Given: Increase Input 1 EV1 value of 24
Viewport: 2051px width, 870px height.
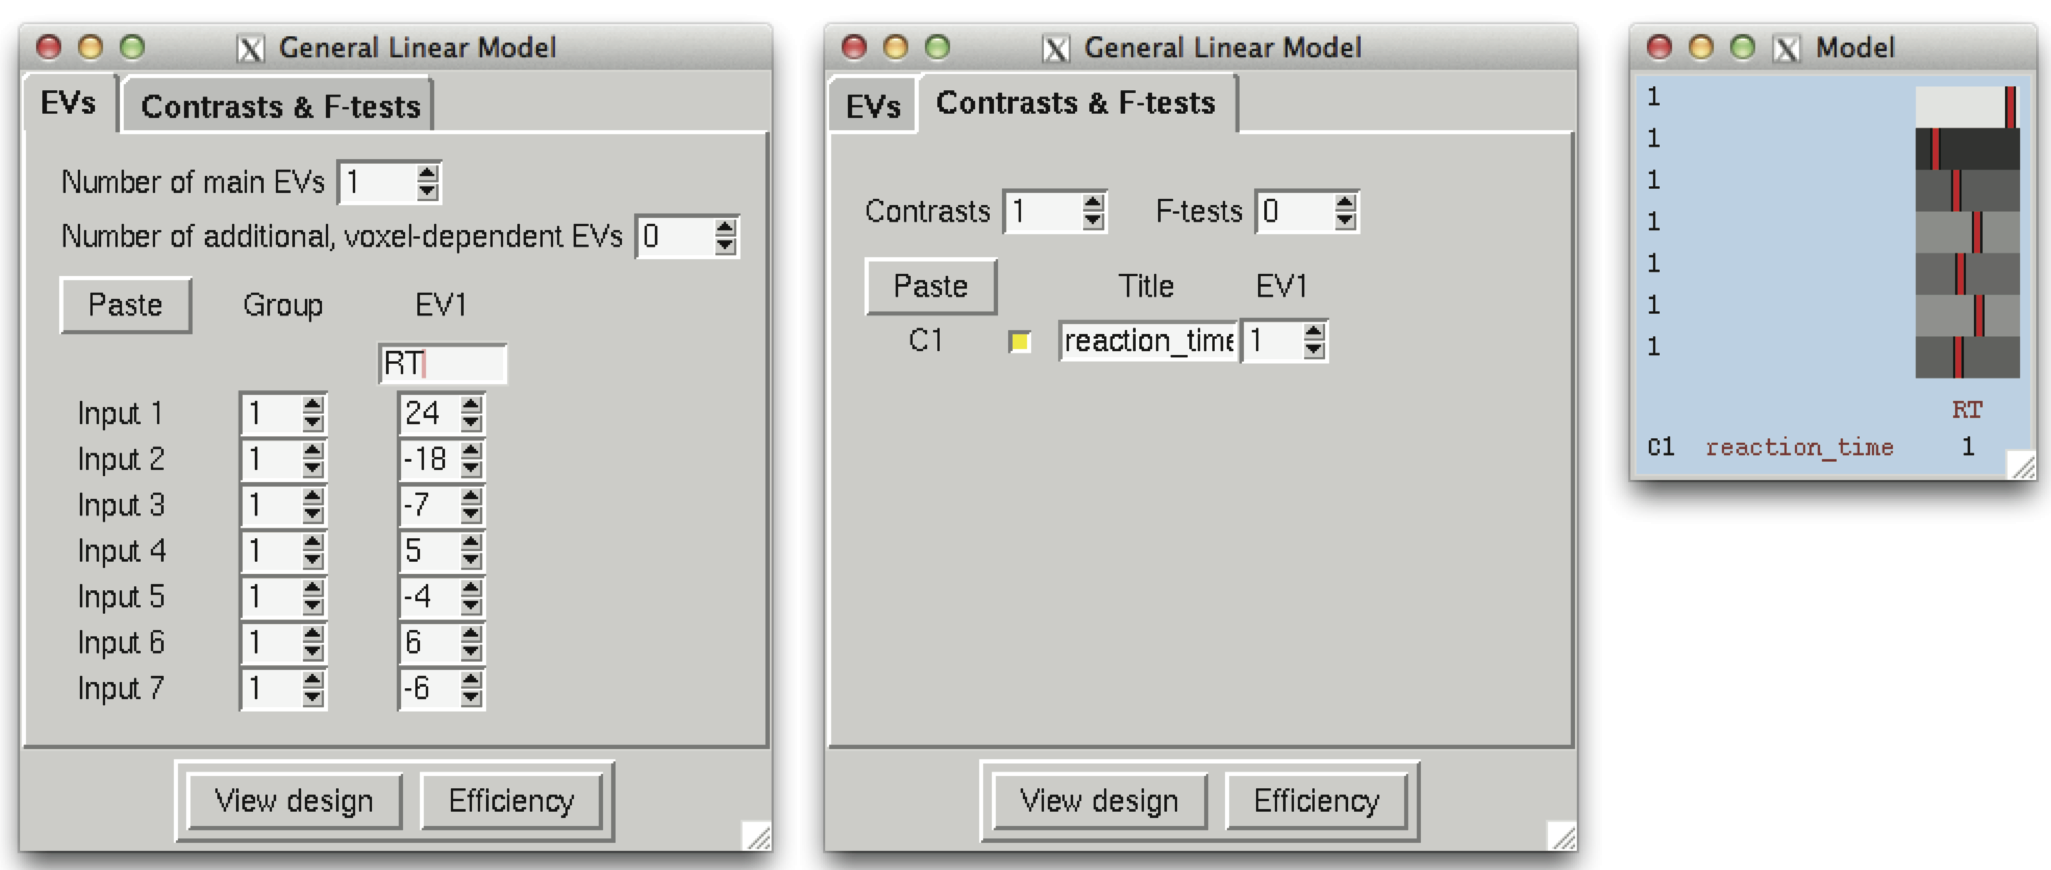Looking at the screenshot, I should click(x=469, y=404).
